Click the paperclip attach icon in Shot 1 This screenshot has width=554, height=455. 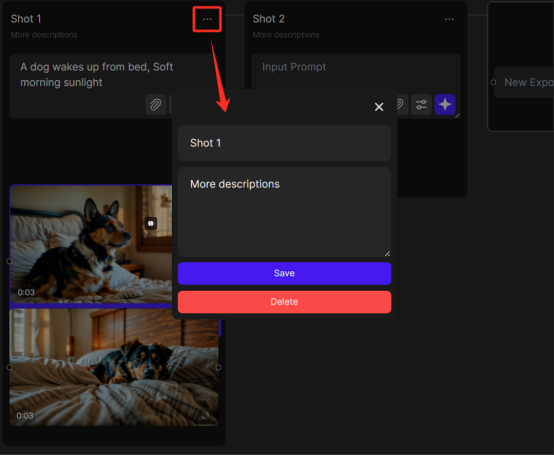pyautogui.click(x=156, y=105)
